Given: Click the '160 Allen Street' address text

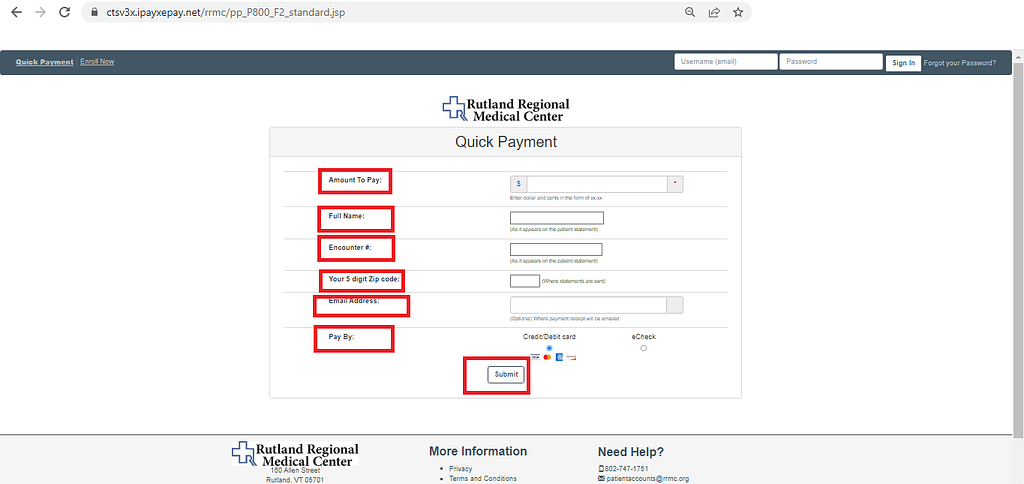Looking at the screenshot, I should [293, 470].
